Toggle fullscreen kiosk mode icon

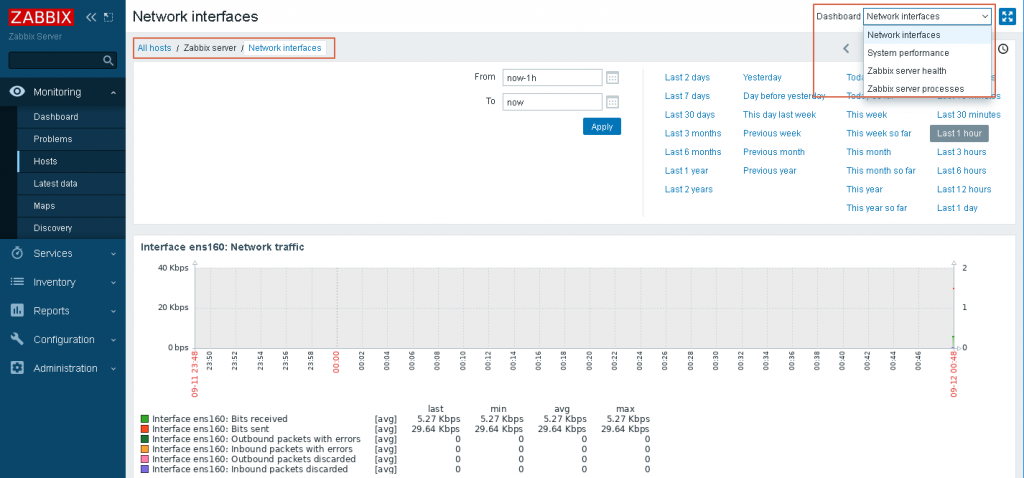coord(1006,16)
